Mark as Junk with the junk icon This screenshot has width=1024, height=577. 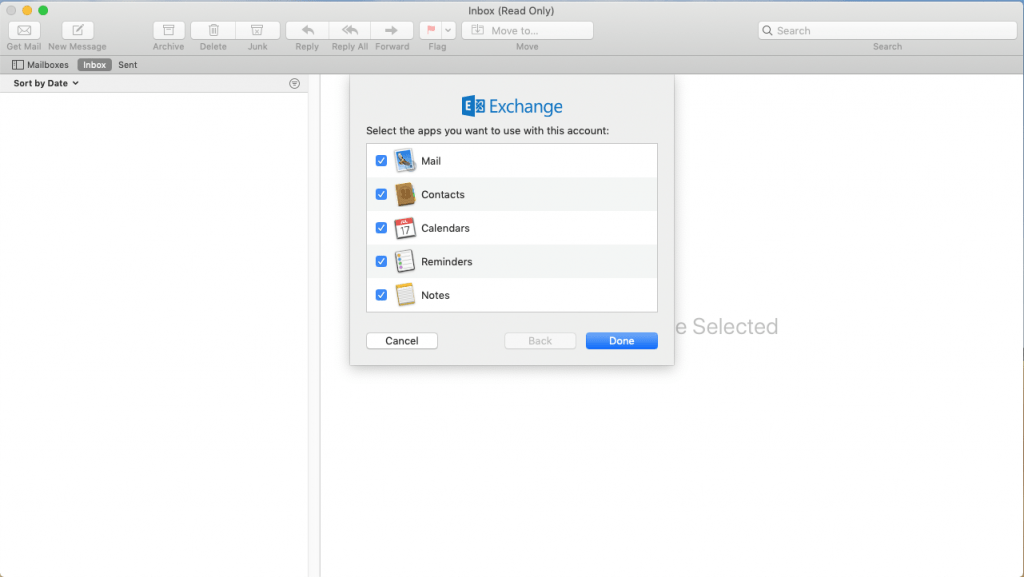(x=257, y=30)
